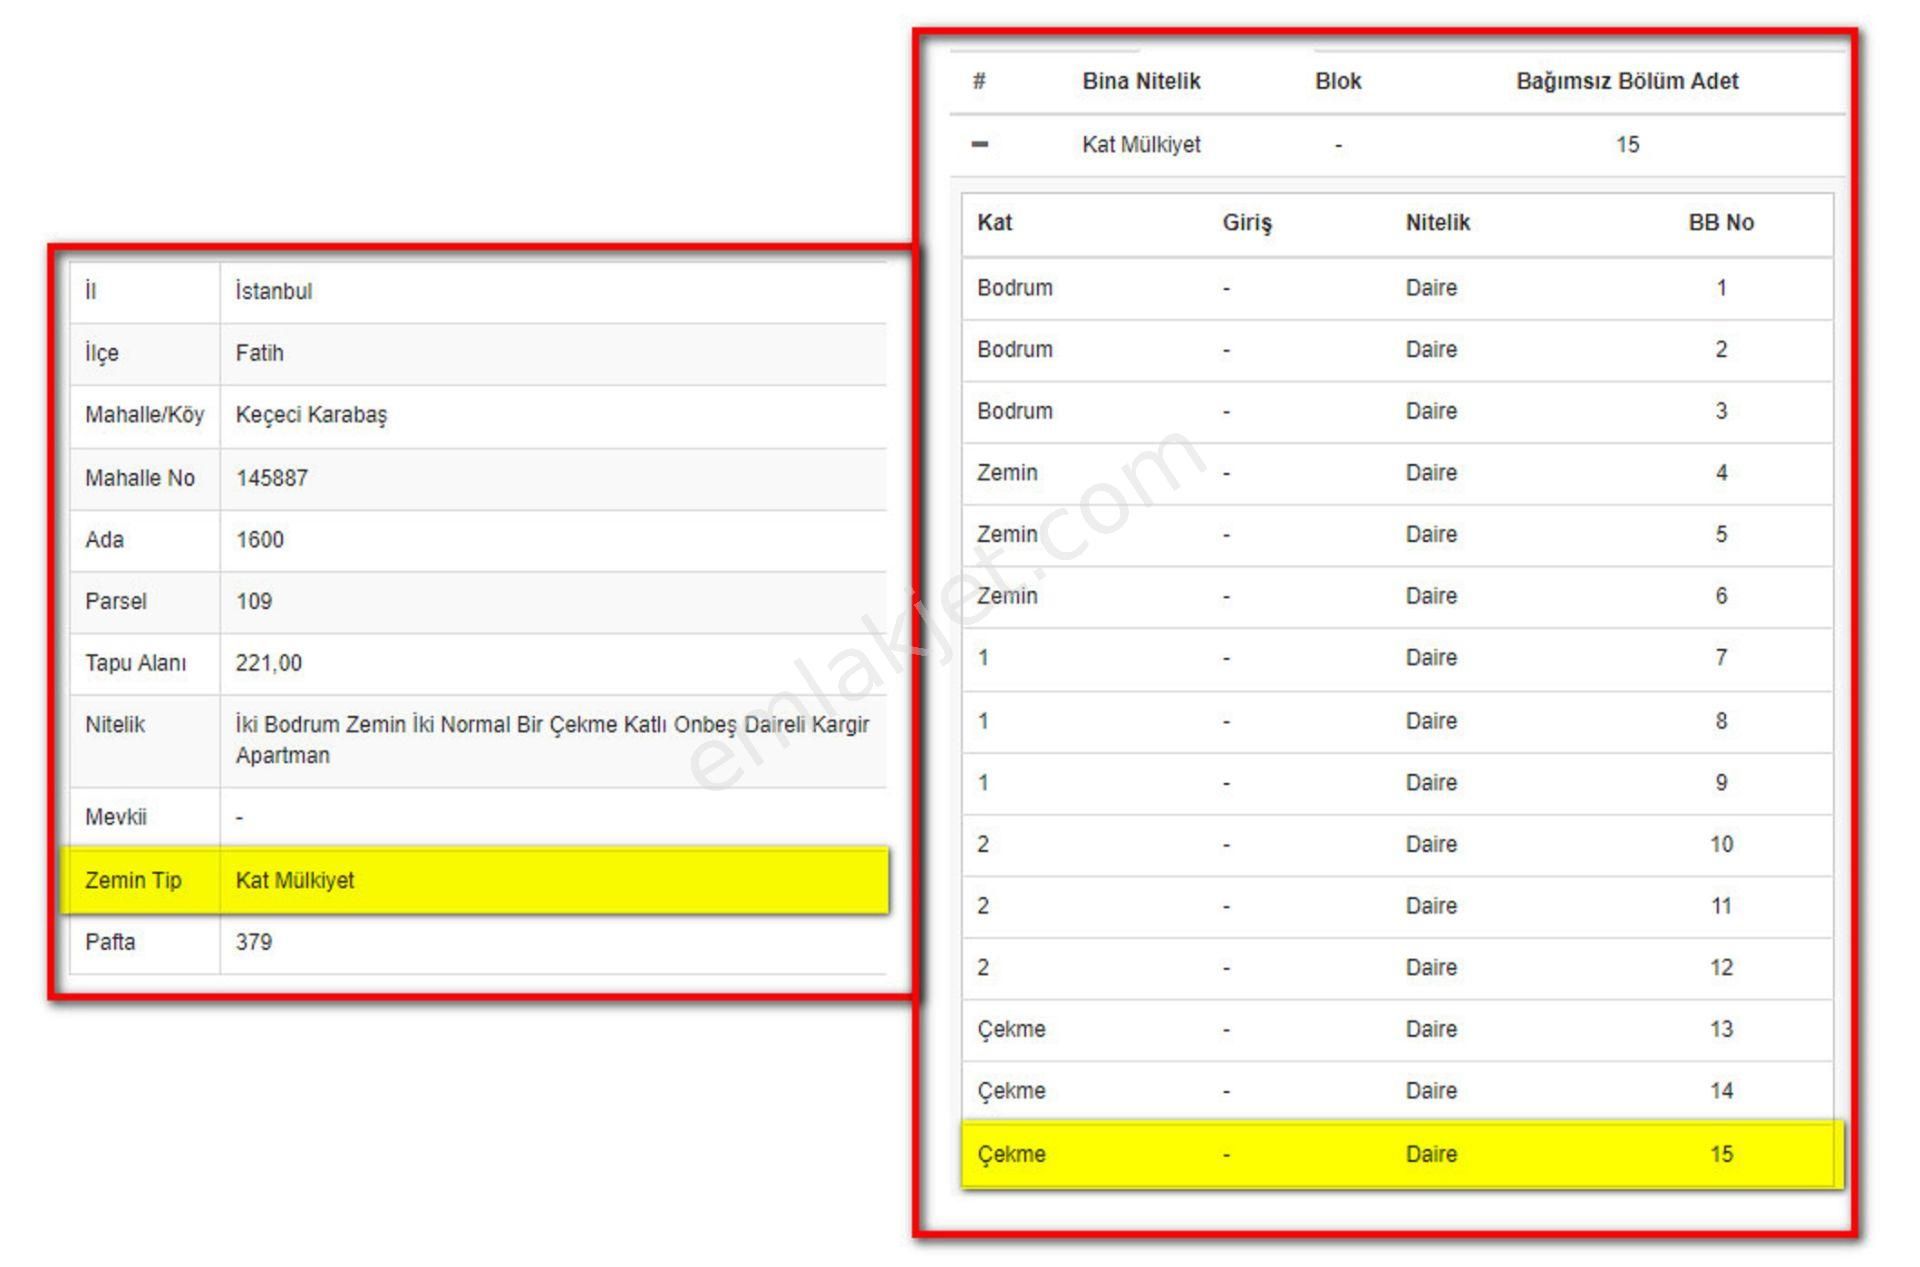Click the highlighted Zemin Tip Kat Mülkiyet value

click(x=295, y=881)
